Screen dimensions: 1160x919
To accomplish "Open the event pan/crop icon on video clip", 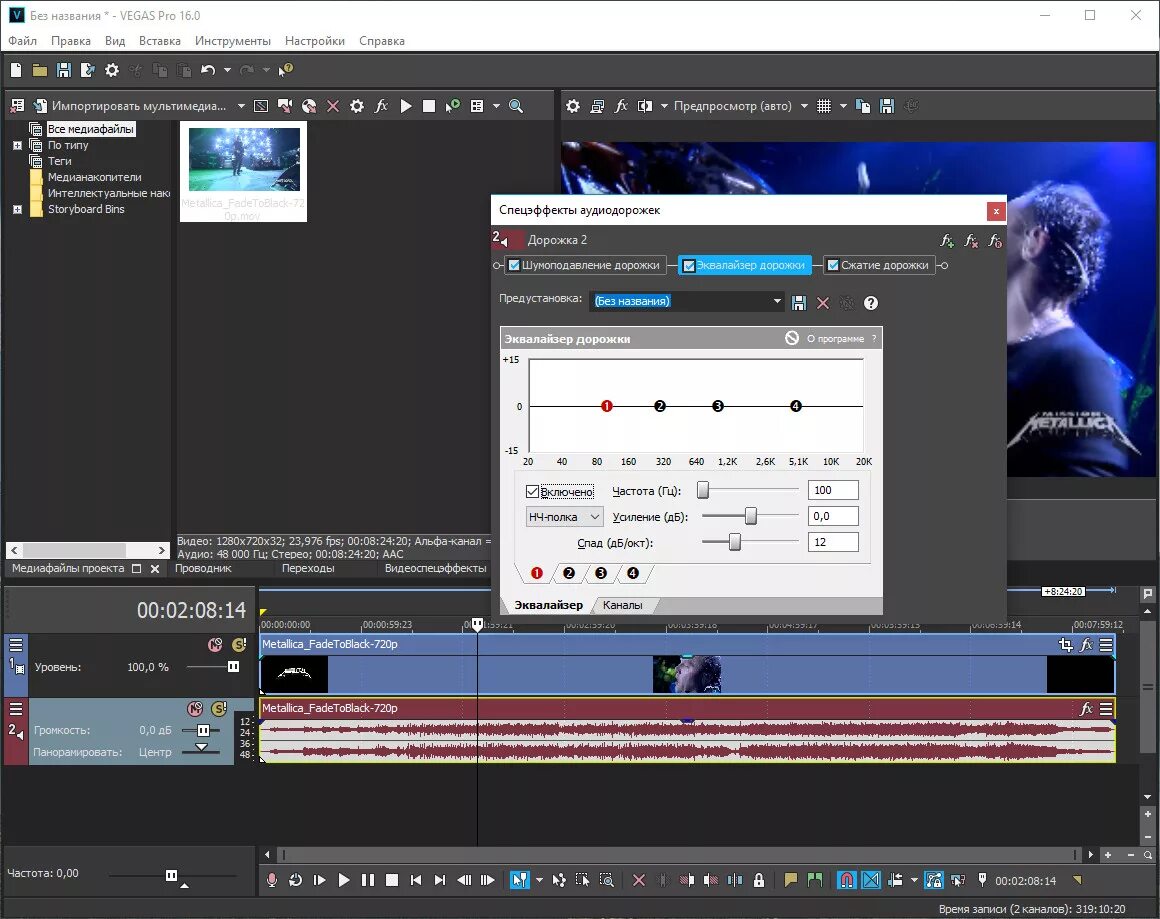I will click(x=1065, y=644).
